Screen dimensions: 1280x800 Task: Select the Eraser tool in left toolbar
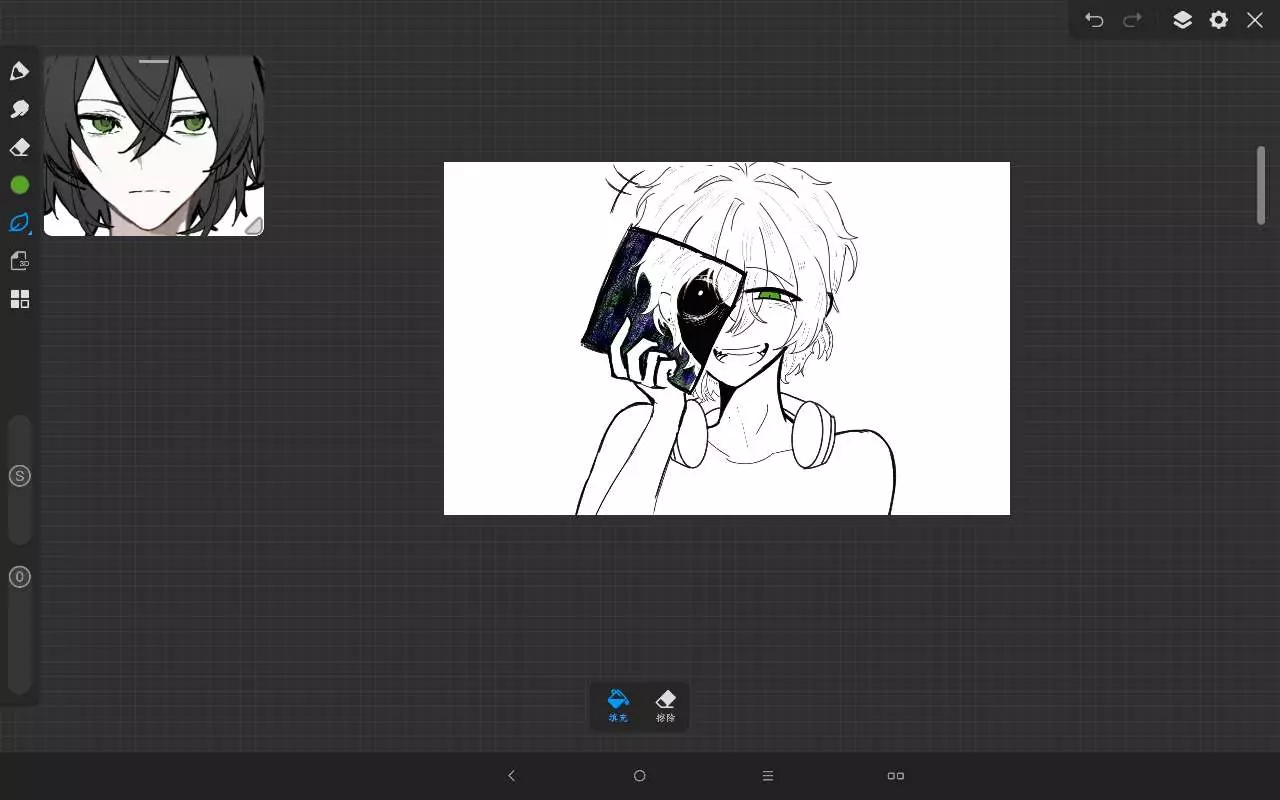(19, 147)
